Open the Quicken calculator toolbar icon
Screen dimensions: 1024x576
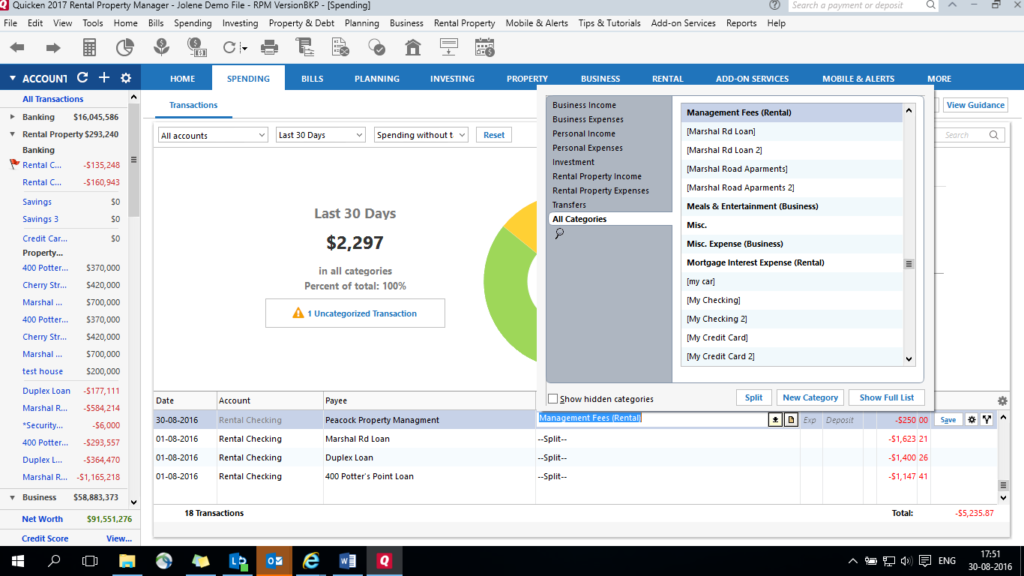[x=89, y=46]
